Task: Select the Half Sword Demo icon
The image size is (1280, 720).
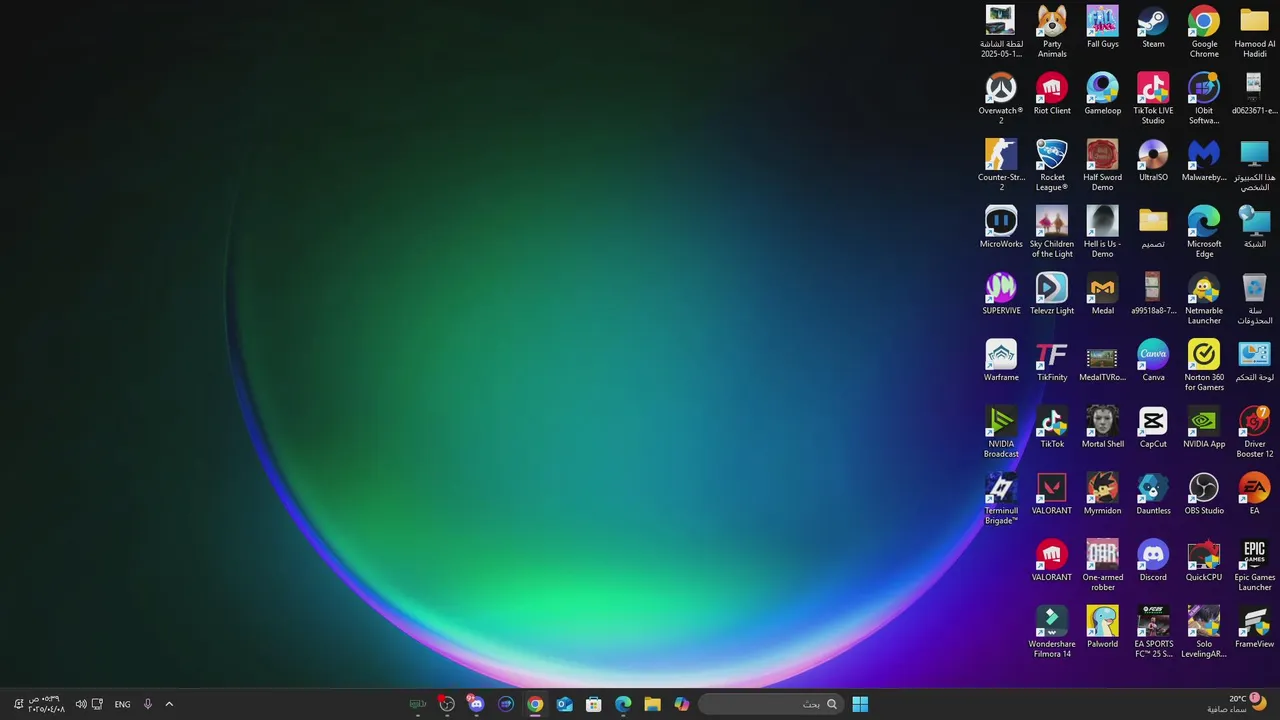Action: click(1102, 165)
